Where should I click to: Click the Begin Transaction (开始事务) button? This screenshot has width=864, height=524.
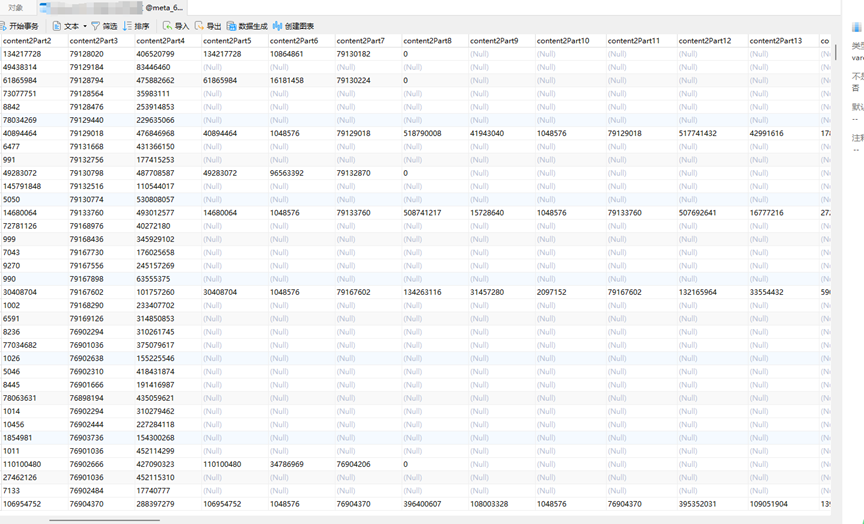20,26
